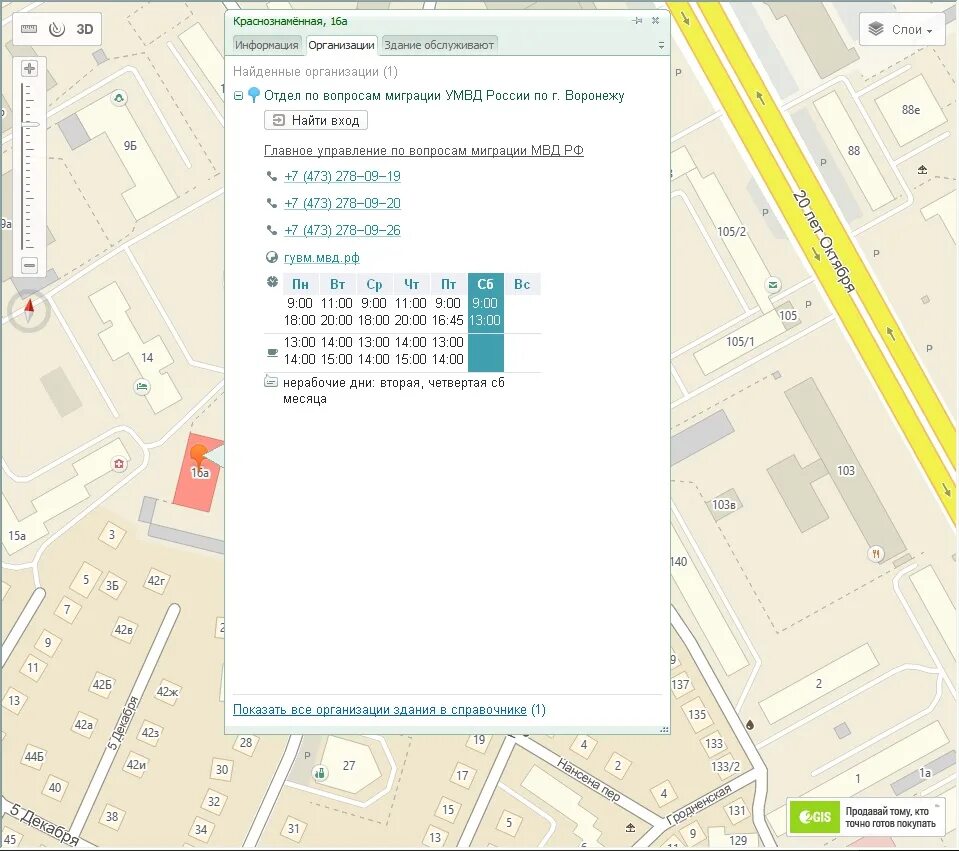The height and width of the screenshot is (851, 959).
Task: Call phone number +7 (473) 278-09-19
Action: pyautogui.click(x=342, y=176)
